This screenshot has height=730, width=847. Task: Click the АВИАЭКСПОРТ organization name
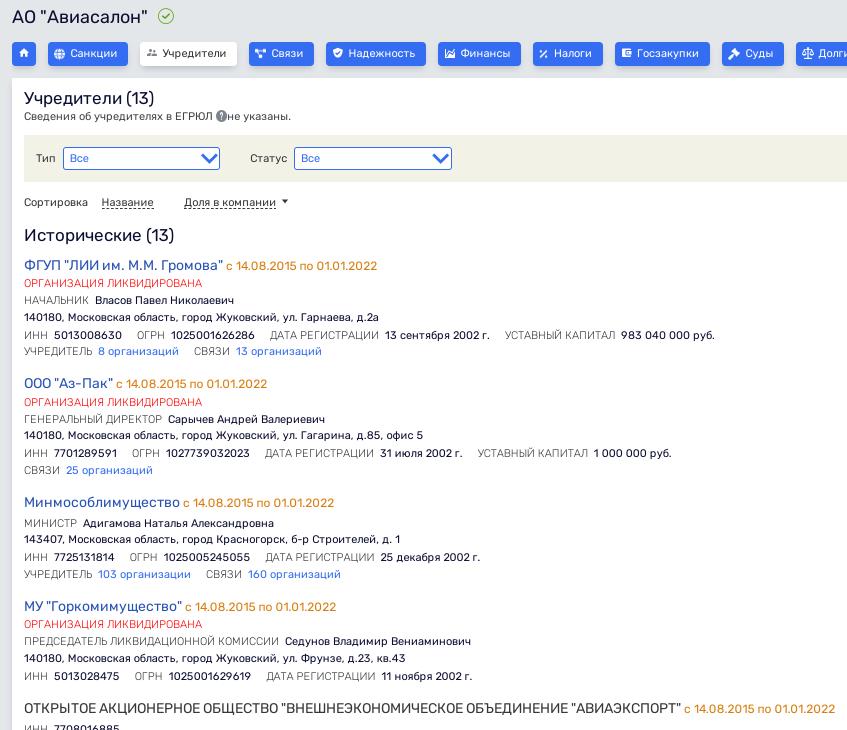pyautogui.click(x=352, y=708)
